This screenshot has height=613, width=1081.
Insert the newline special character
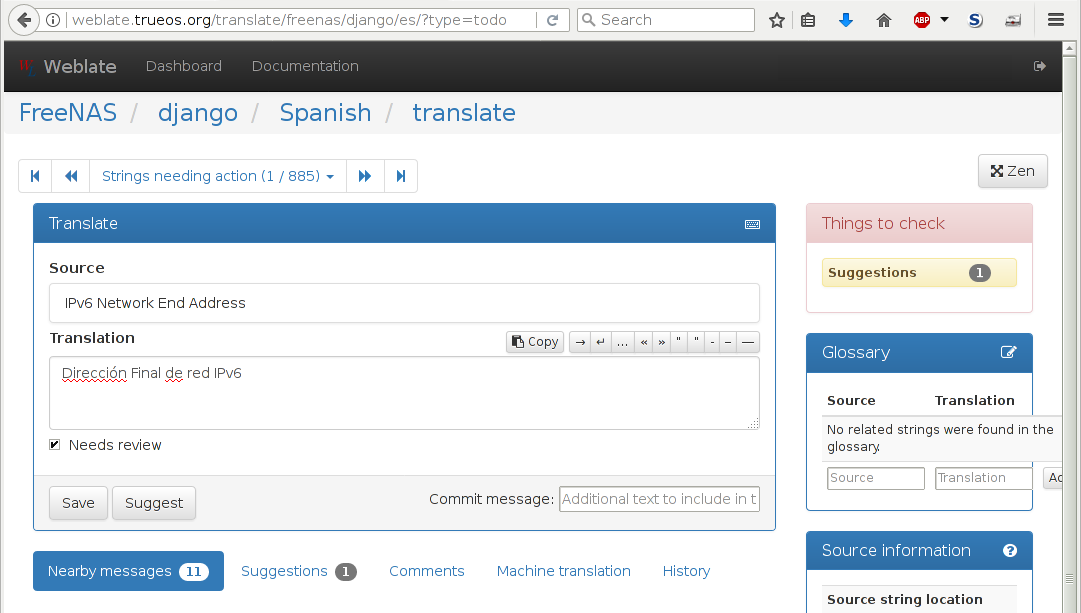(x=601, y=341)
